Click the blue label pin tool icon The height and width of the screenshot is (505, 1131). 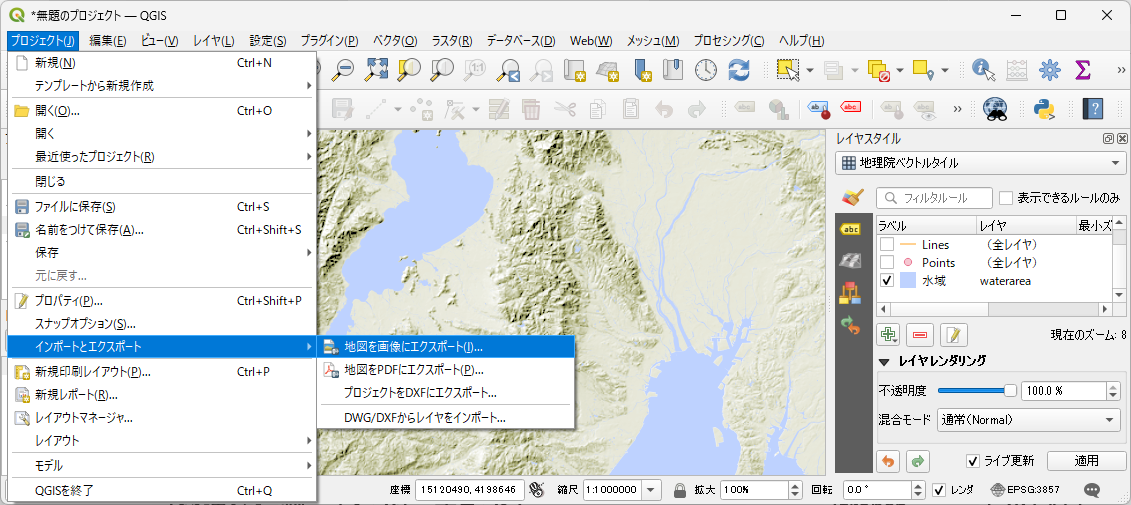[819, 109]
